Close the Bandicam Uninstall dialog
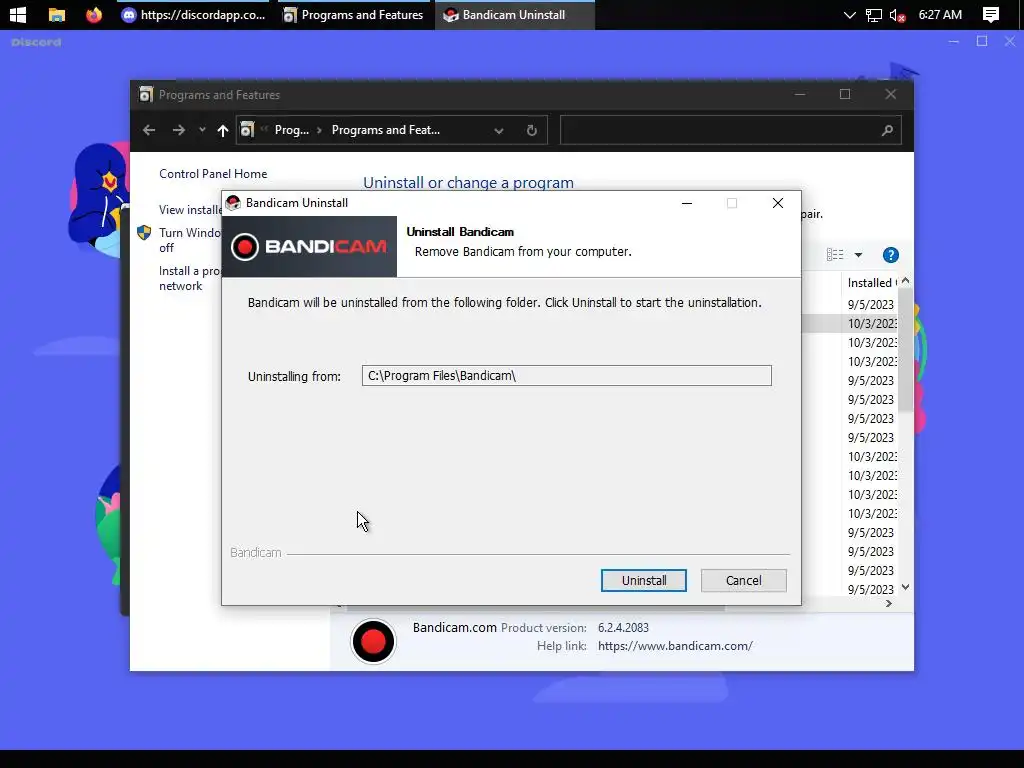 (777, 203)
